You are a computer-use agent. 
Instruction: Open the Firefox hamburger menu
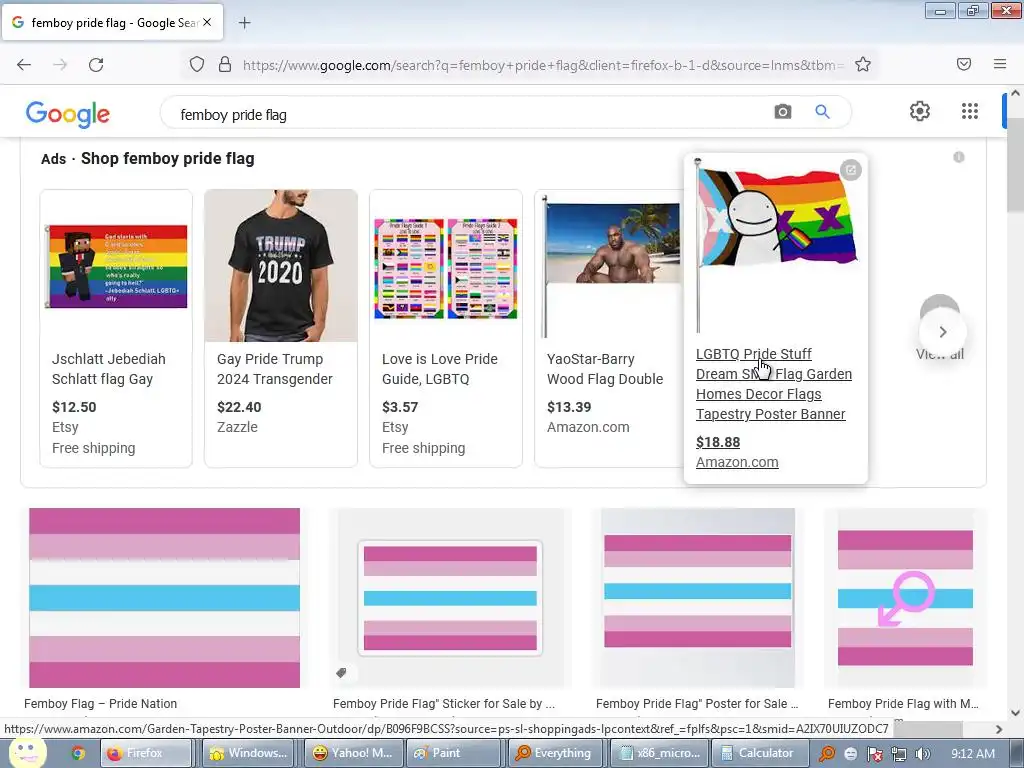1000,64
